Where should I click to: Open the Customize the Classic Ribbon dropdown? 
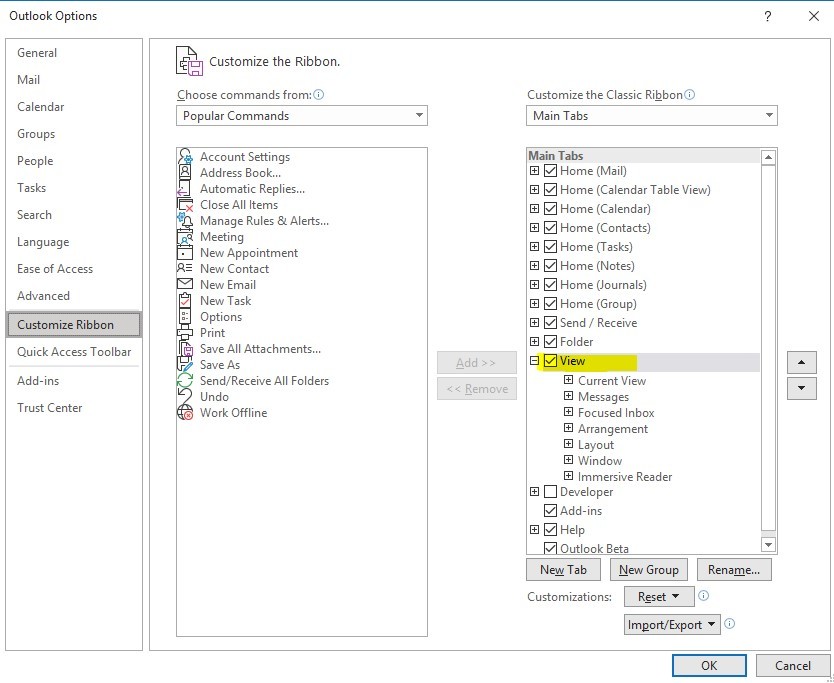(x=652, y=115)
